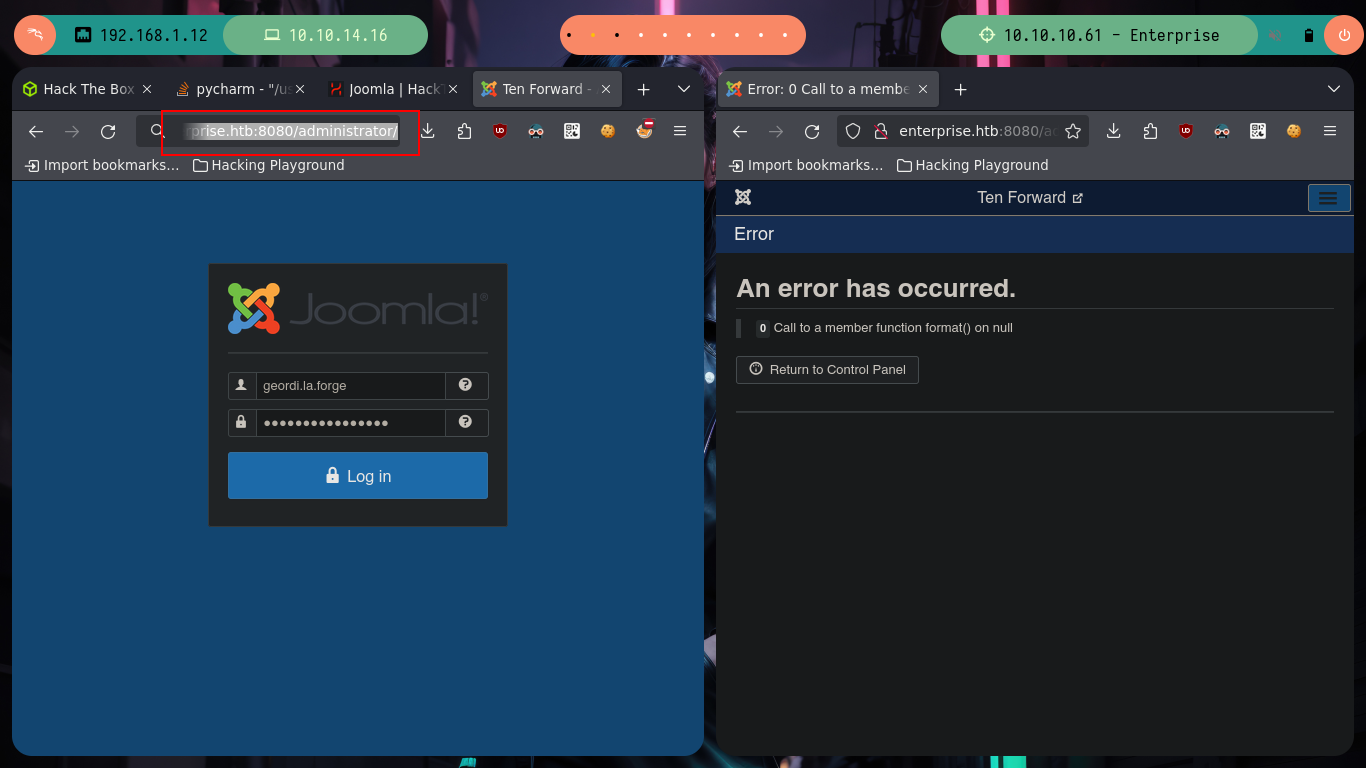This screenshot has width=1366, height=768.
Task: Open QR code extension in right browser window
Action: 1258,131
